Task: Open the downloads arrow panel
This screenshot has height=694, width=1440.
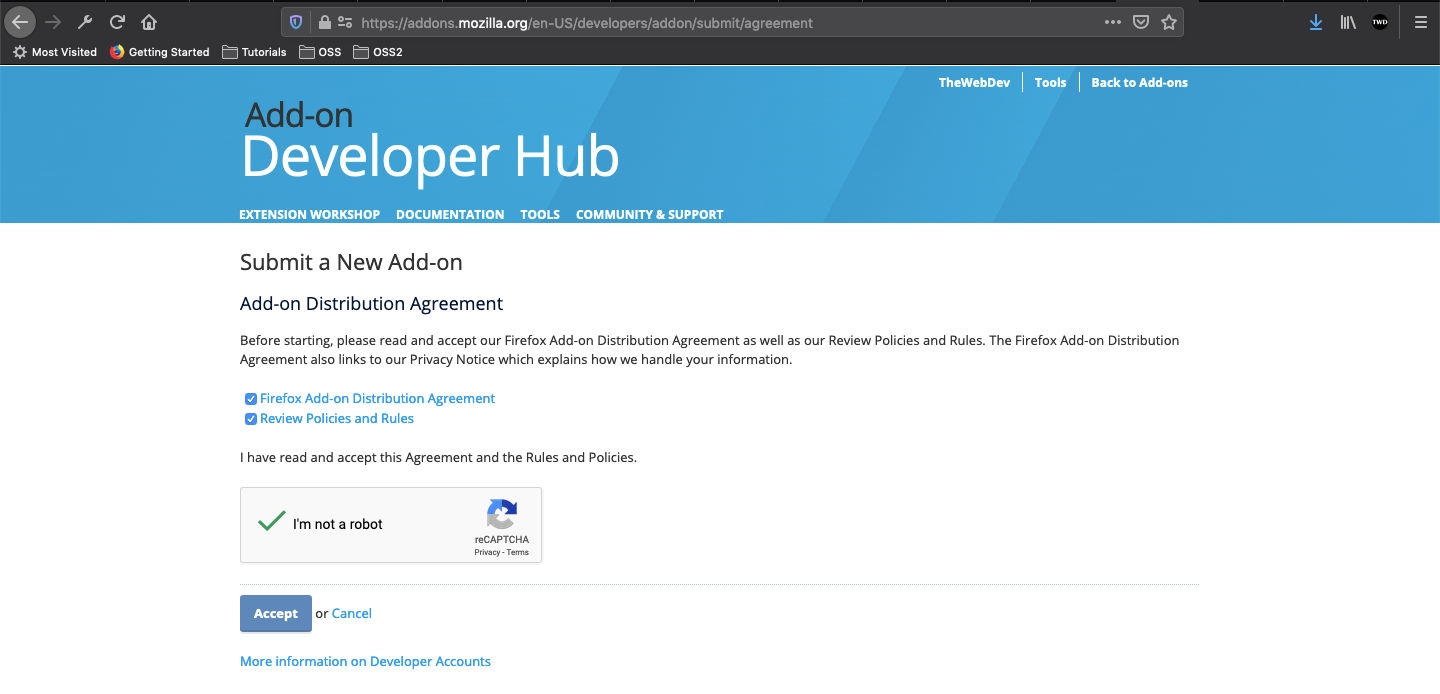Action: coord(1316,22)
